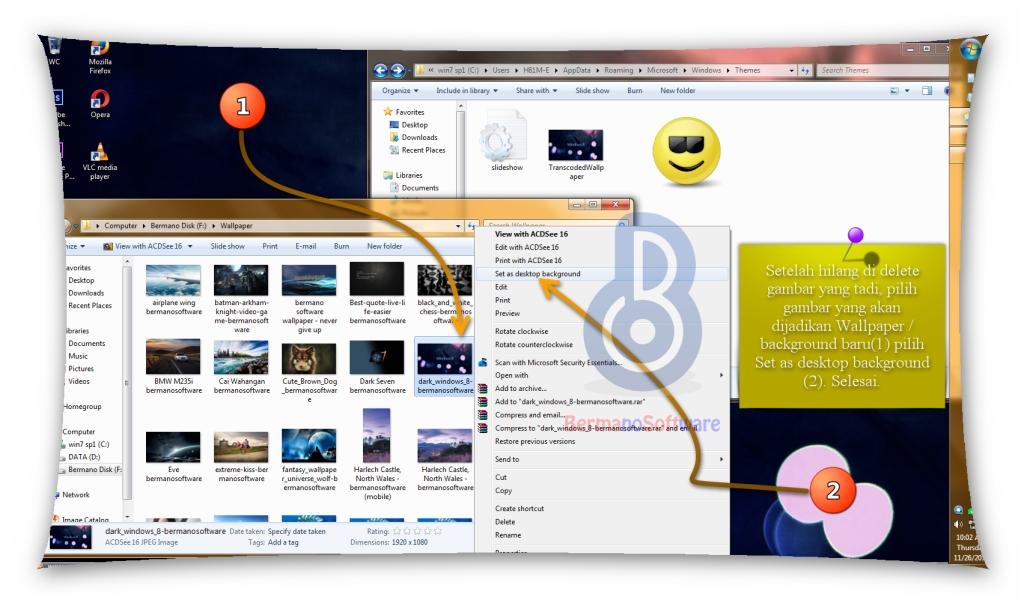
Task: Open Include in library dropdown
Action: [x=466, y=90]
